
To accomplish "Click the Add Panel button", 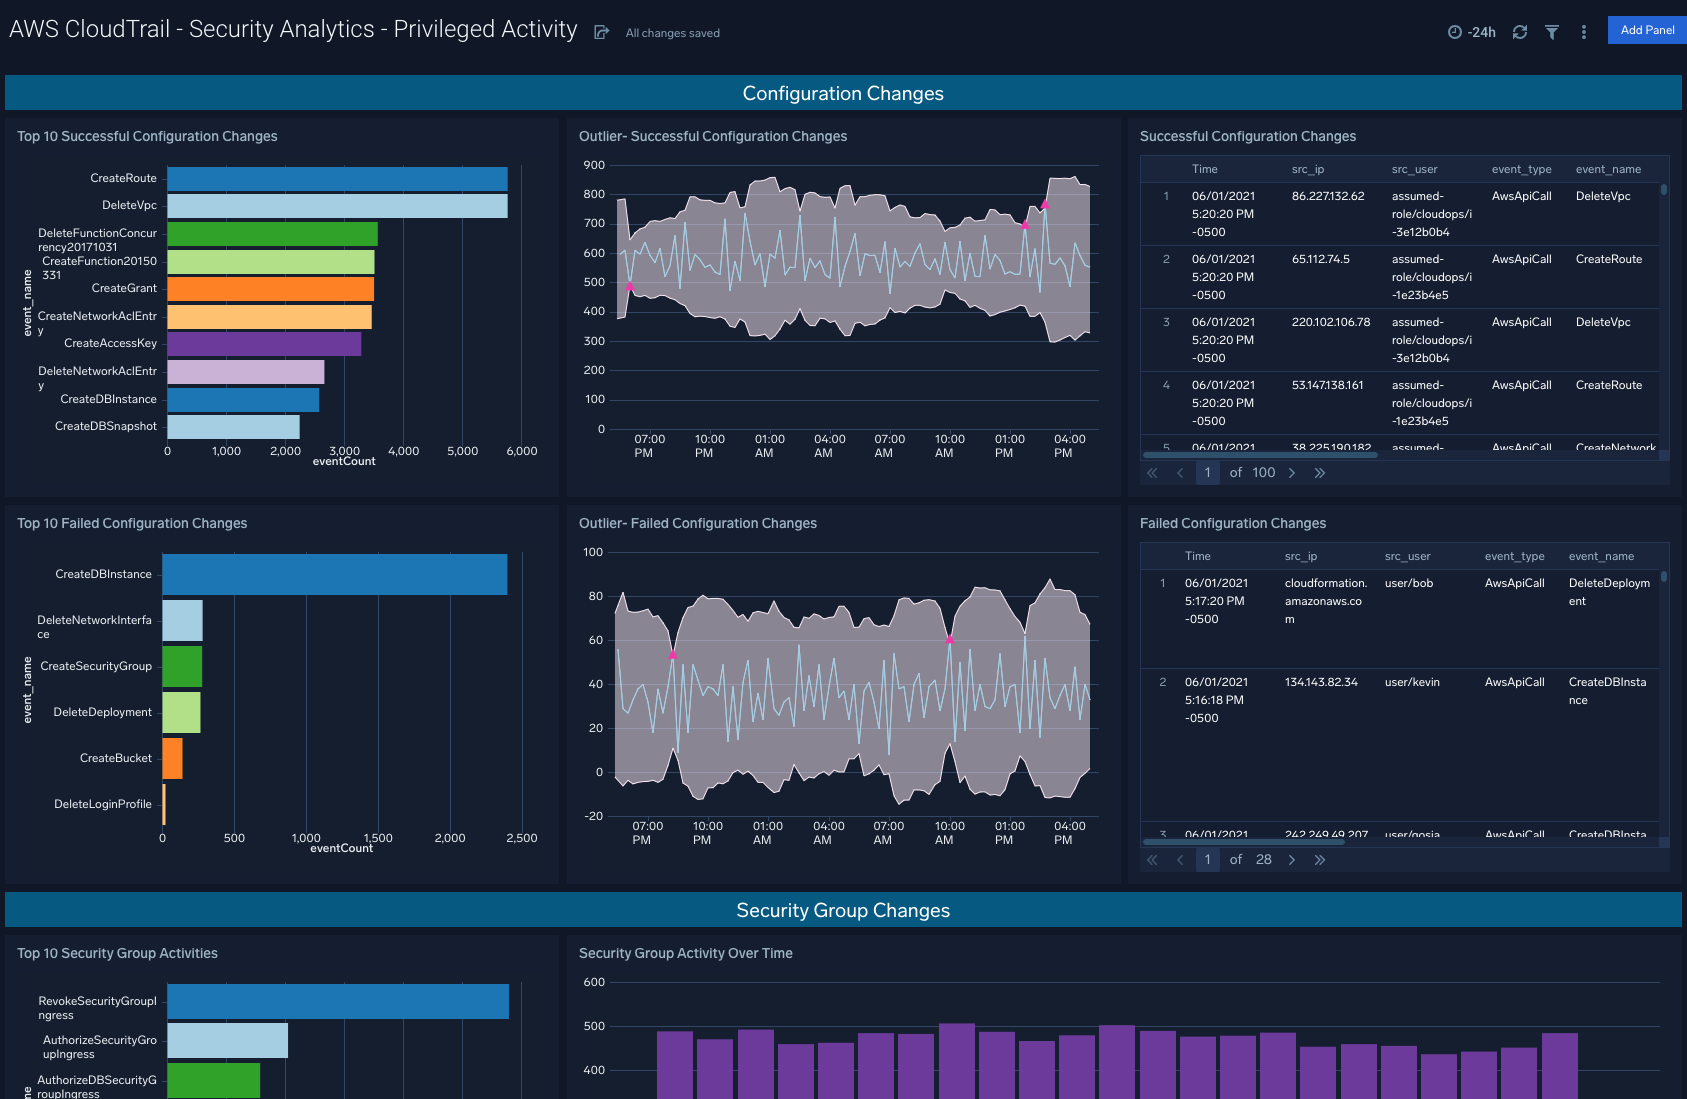I will (1646, 29).
